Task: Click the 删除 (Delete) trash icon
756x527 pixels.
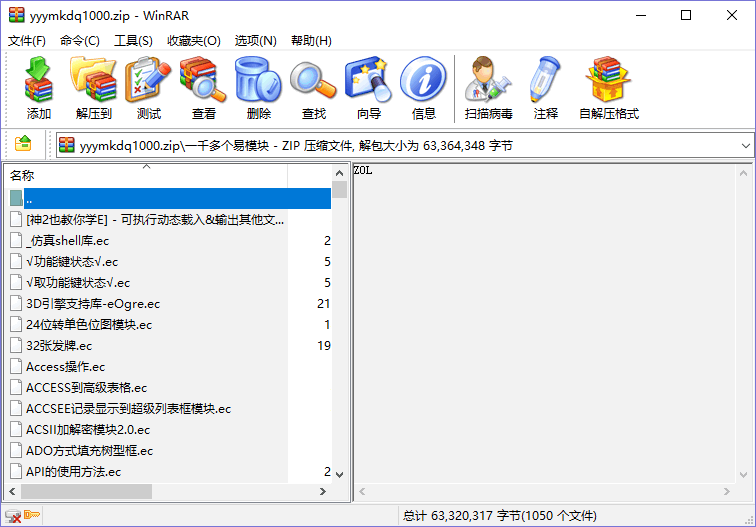Action: pos(258,88)
